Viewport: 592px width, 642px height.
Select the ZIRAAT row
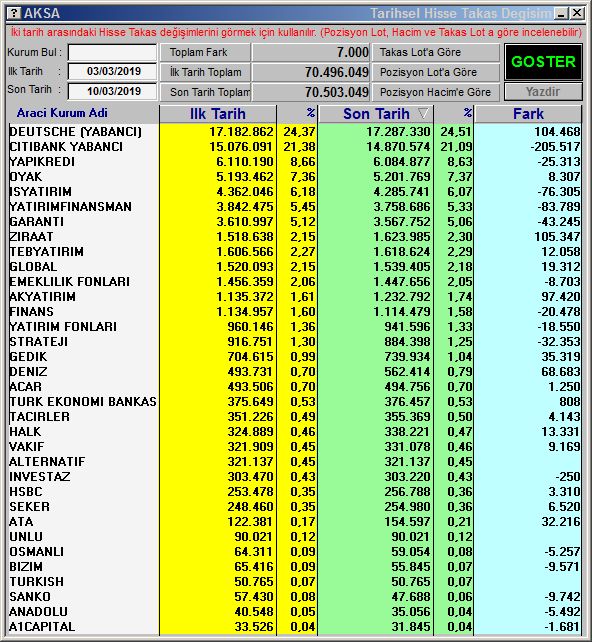coord(295,237)
